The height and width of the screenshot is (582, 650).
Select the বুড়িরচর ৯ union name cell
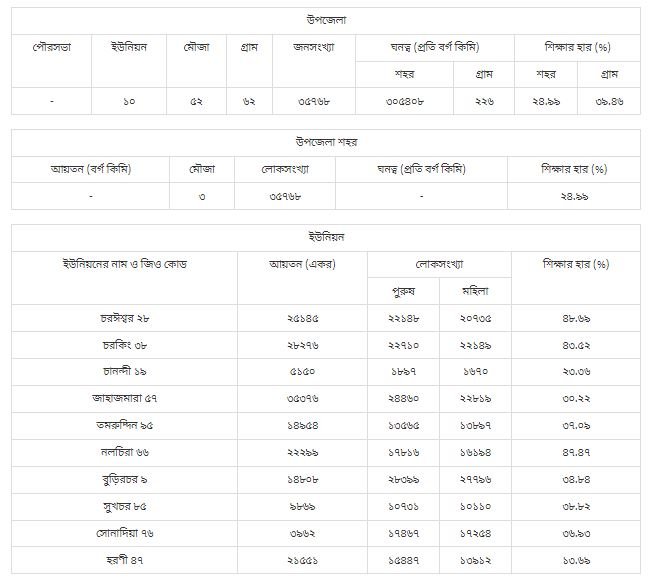pos(125,476)
